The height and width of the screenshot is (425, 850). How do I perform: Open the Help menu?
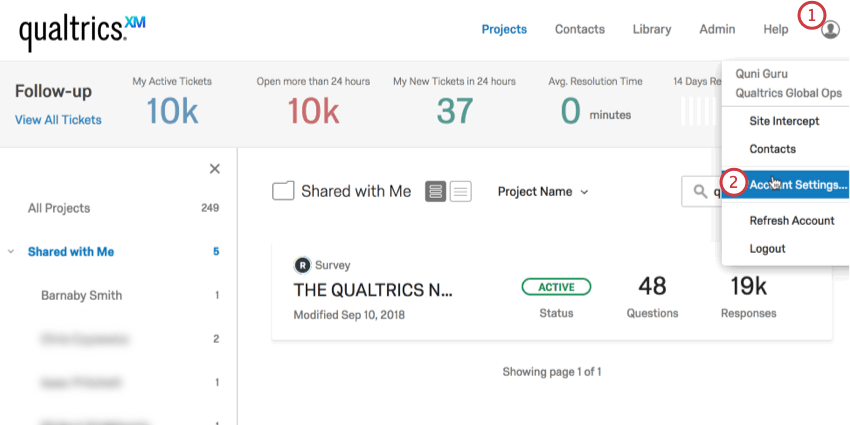[776, 29]
